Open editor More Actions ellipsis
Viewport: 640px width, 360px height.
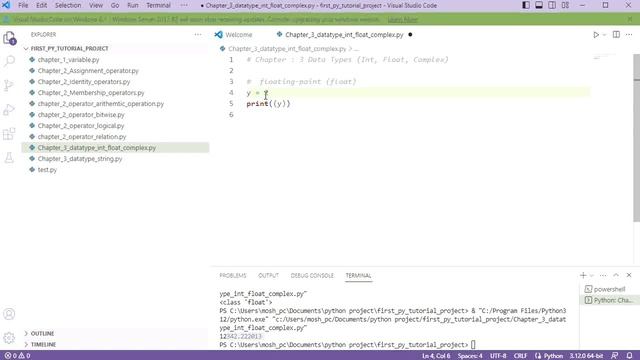629,35
